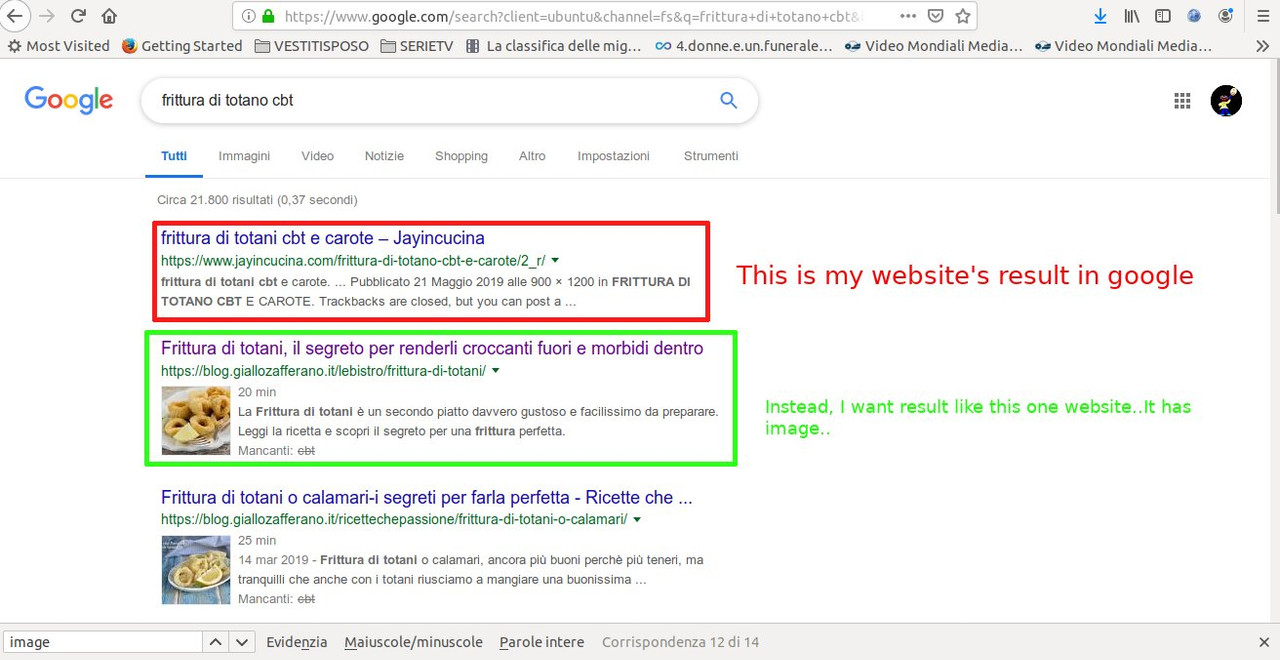Click the blue globe extension icon
This screenshot has height=660, width=1280.
click(1194, 16)
